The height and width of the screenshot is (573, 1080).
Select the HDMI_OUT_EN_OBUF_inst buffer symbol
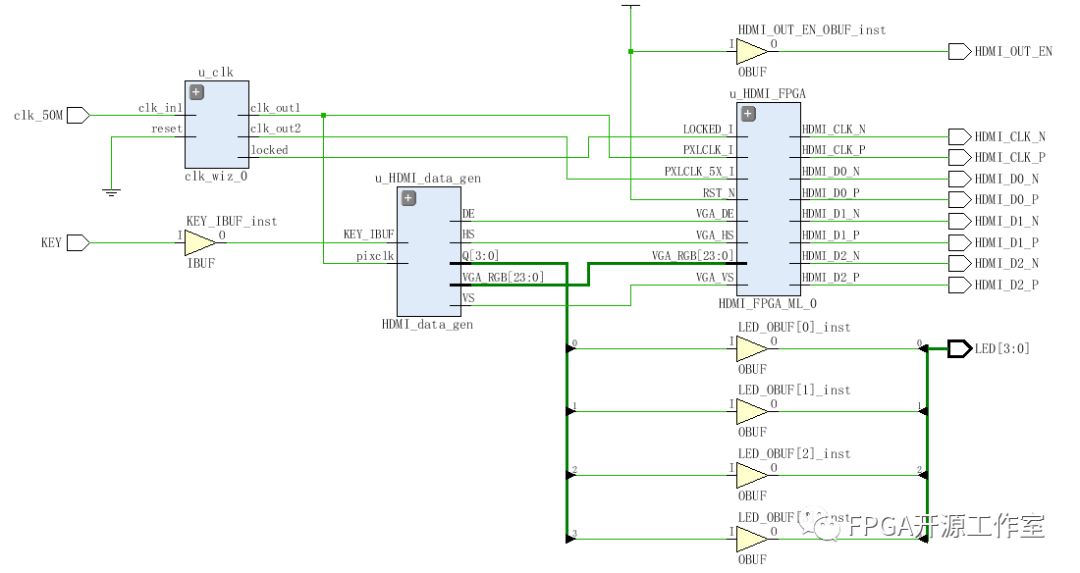tap(751, 51)
